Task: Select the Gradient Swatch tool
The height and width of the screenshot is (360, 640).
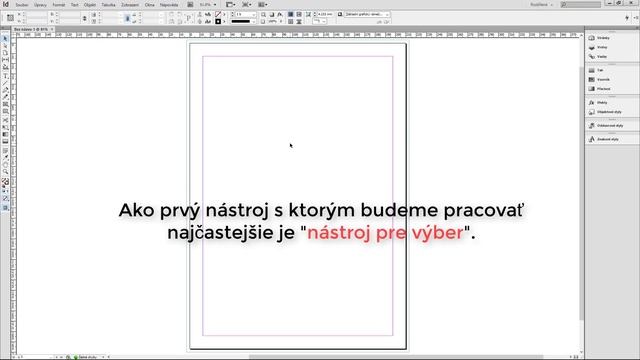Action: coord(5,134)
